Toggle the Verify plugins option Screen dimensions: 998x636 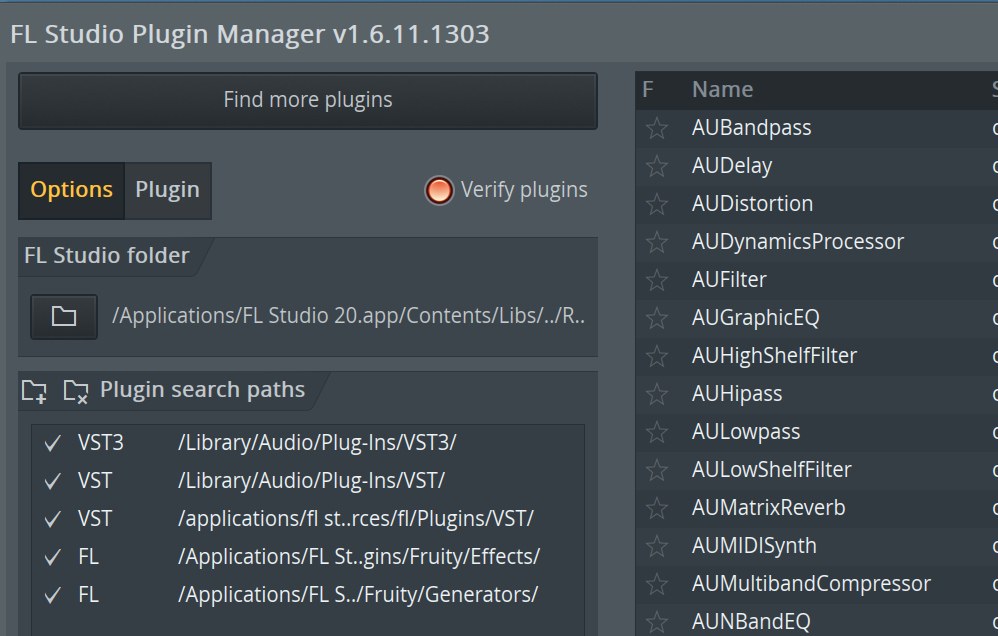coord(439,190)
